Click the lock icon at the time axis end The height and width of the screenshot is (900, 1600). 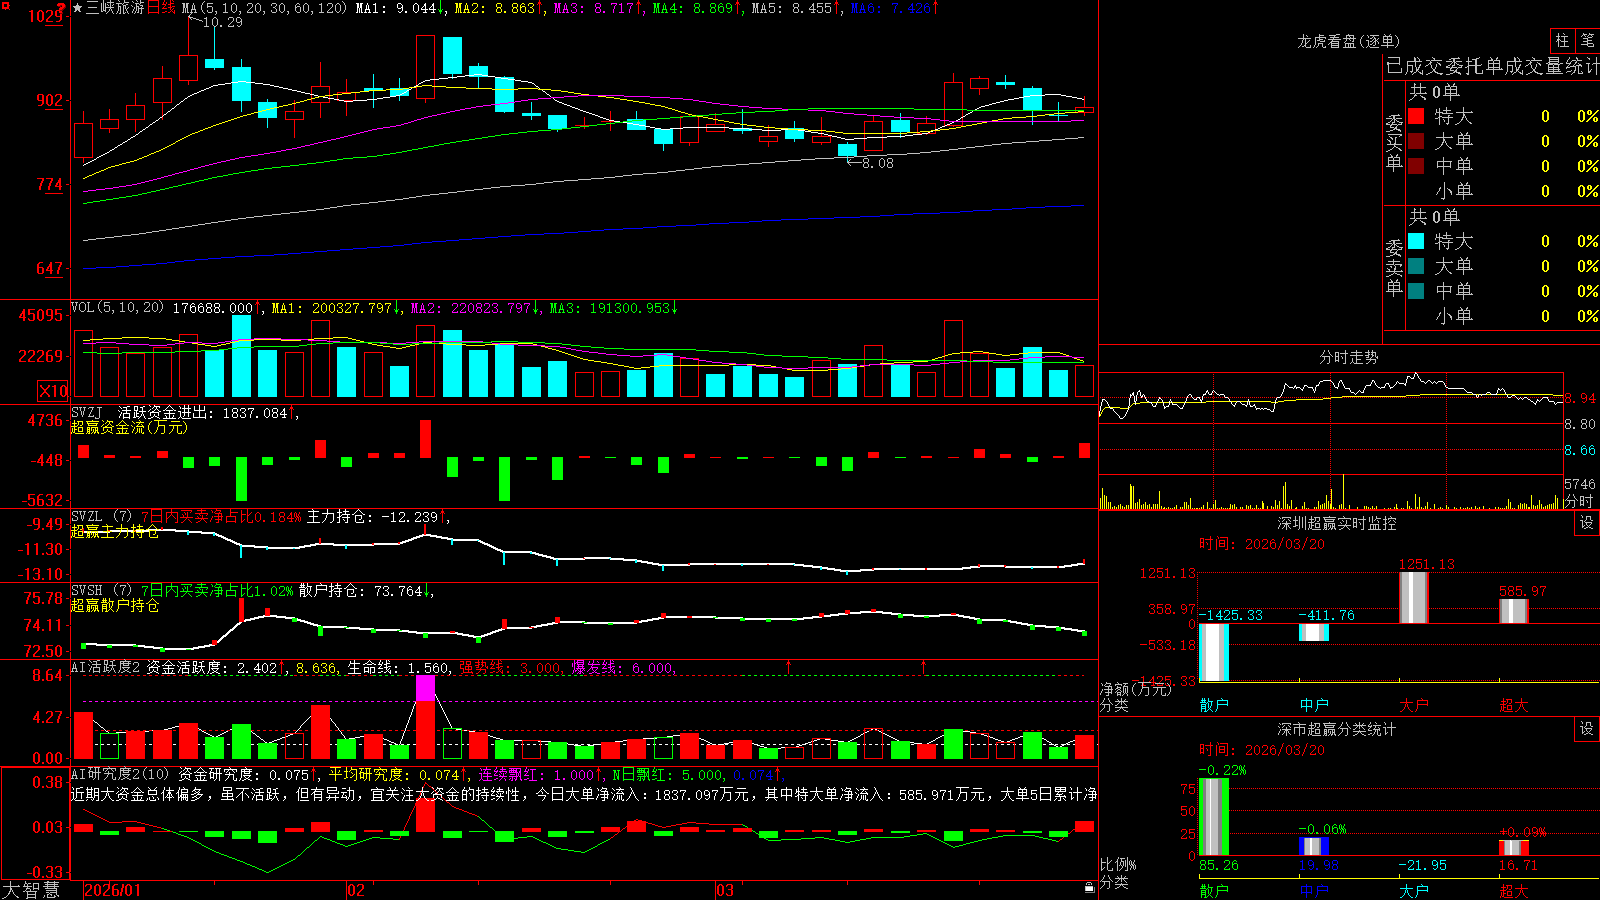pyautogui.click(x=1089, y=888)
